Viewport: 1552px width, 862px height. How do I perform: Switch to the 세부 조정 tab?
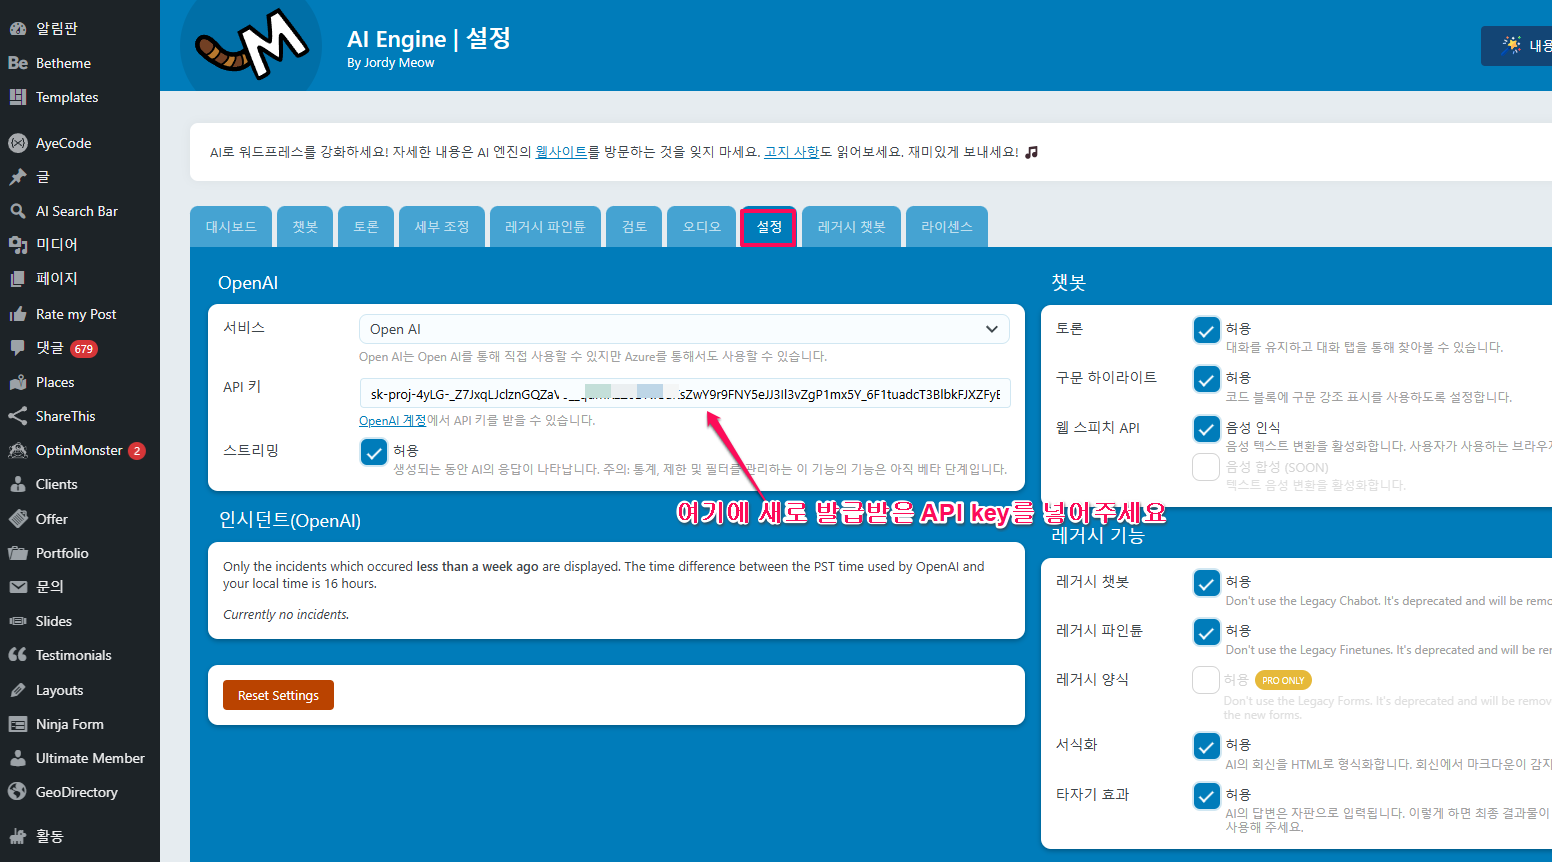click(x=442, y=227)
